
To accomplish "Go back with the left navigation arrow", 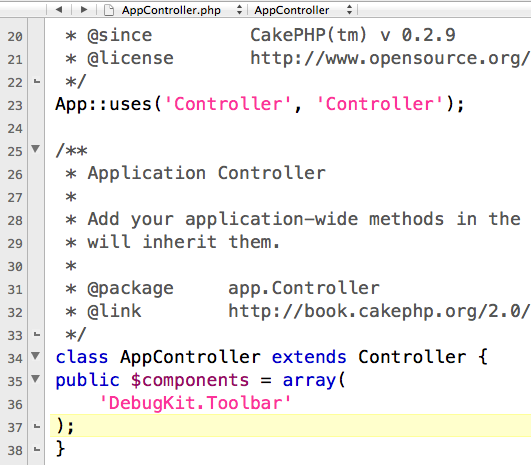I will [x=59, y=9].
